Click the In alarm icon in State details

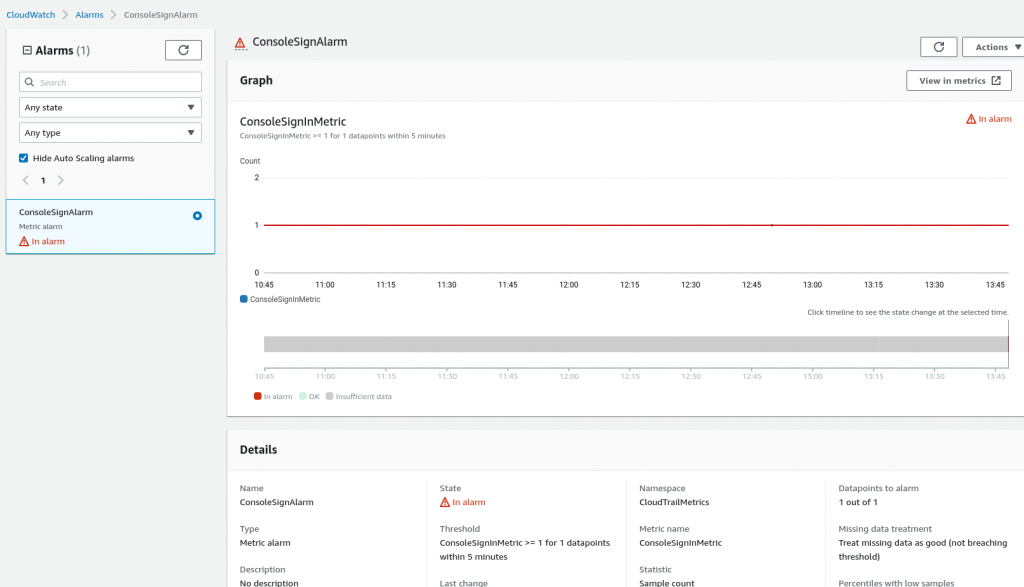pyautogui.click(x=445, y=502)
